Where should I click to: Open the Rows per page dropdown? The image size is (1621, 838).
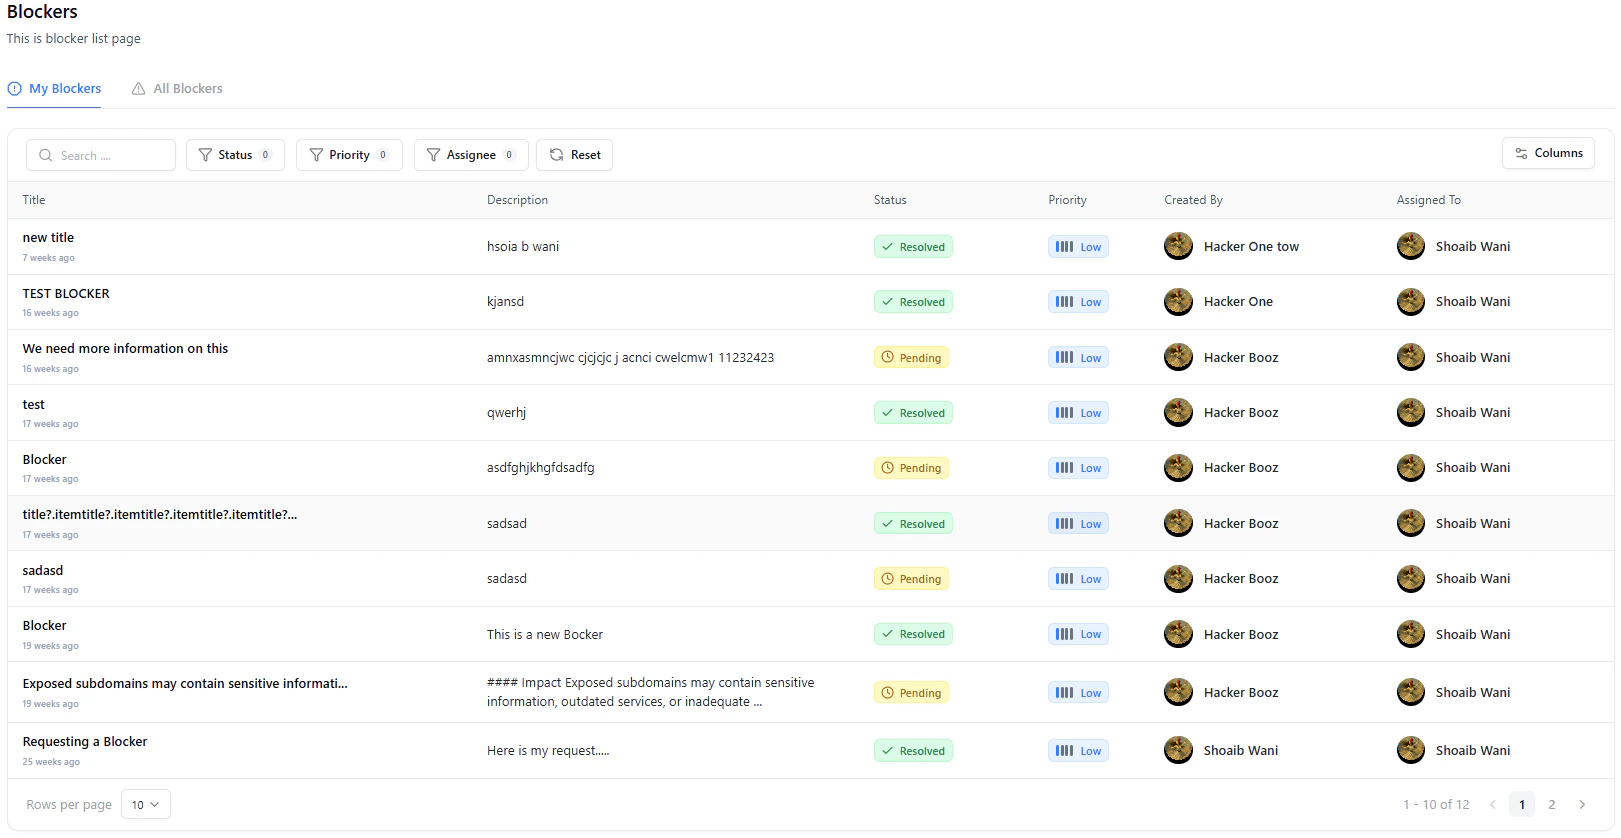pos(146,805)
